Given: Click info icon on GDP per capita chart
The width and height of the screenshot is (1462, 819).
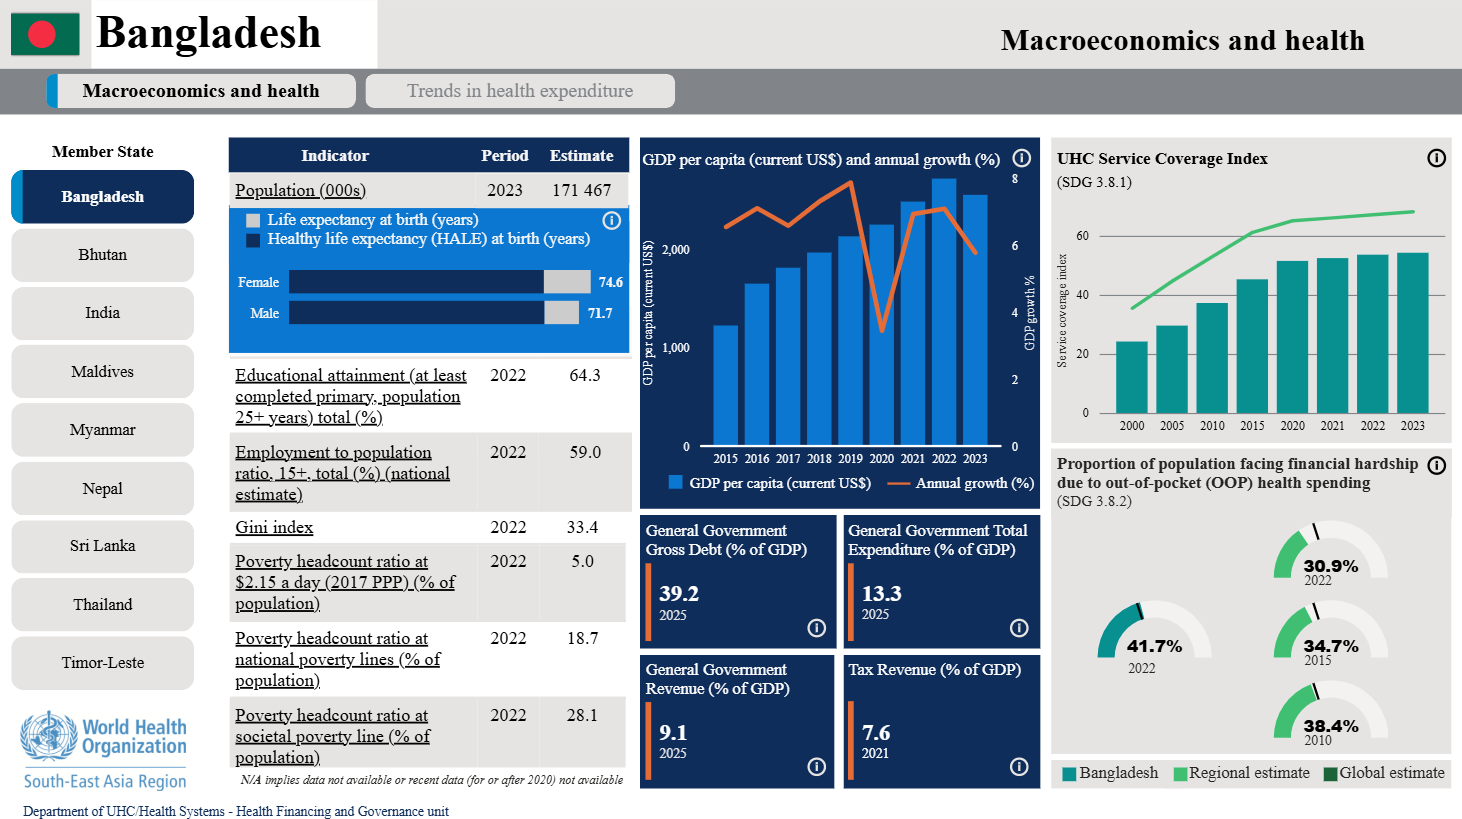Looking at the screenshot, I should (1021, 158).
